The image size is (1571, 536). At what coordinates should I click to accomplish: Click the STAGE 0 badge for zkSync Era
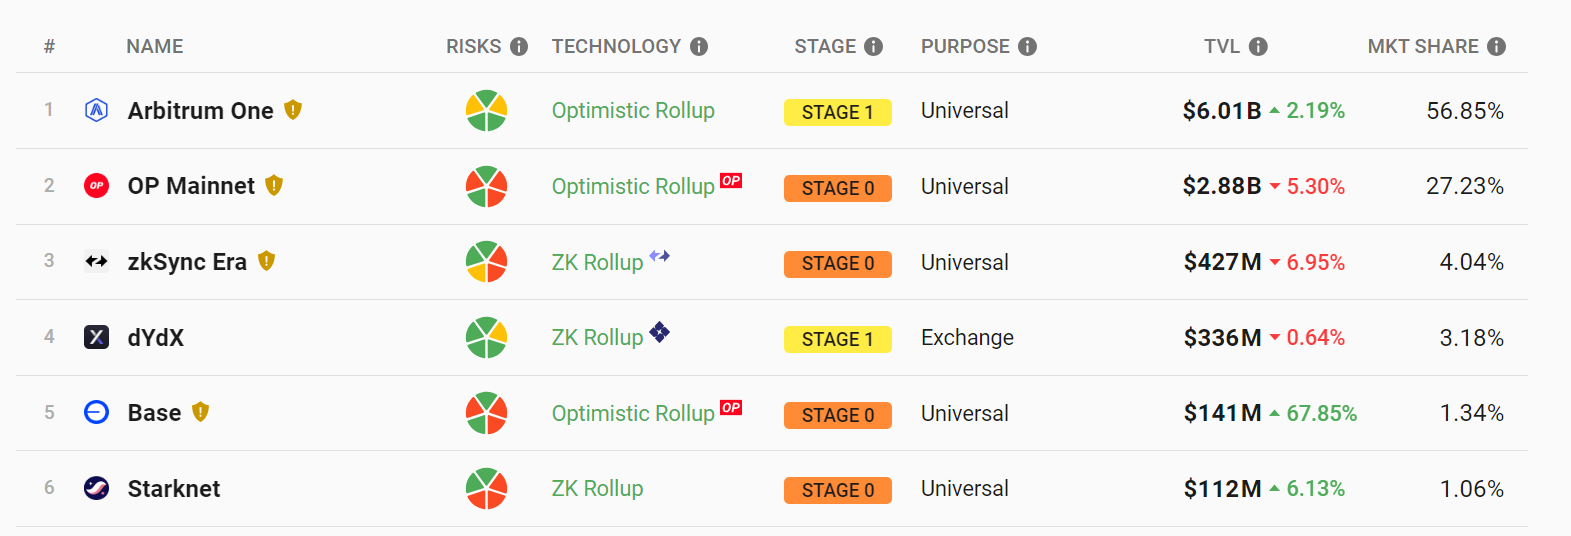coord(838,263)
